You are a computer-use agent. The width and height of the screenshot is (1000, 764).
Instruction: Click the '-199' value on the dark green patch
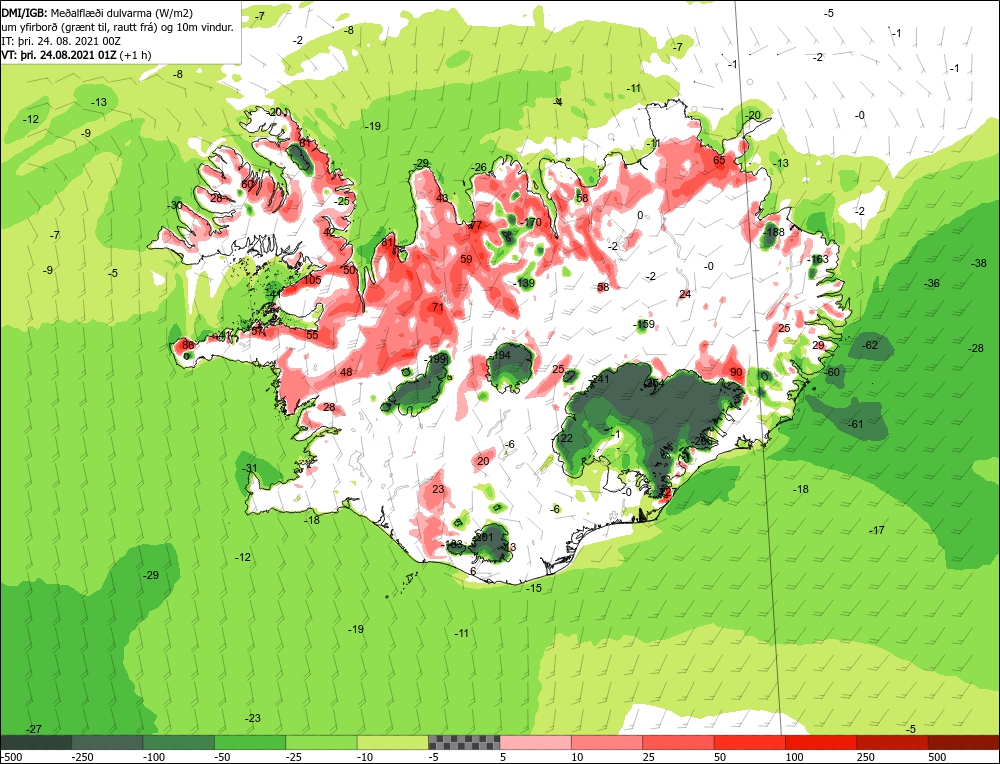point(434,360)
